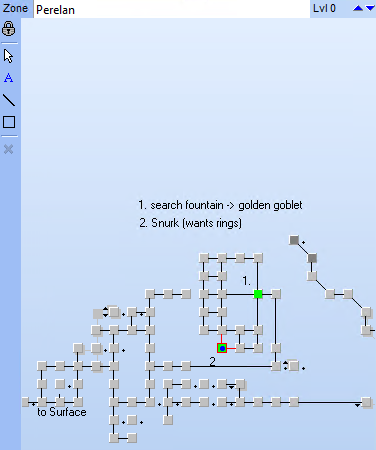Image resolution: width=376 pixels, height=450 pixels.
Task: Select the arrow pointer tool
Action: pyautogui.click(x=9, y=56)
